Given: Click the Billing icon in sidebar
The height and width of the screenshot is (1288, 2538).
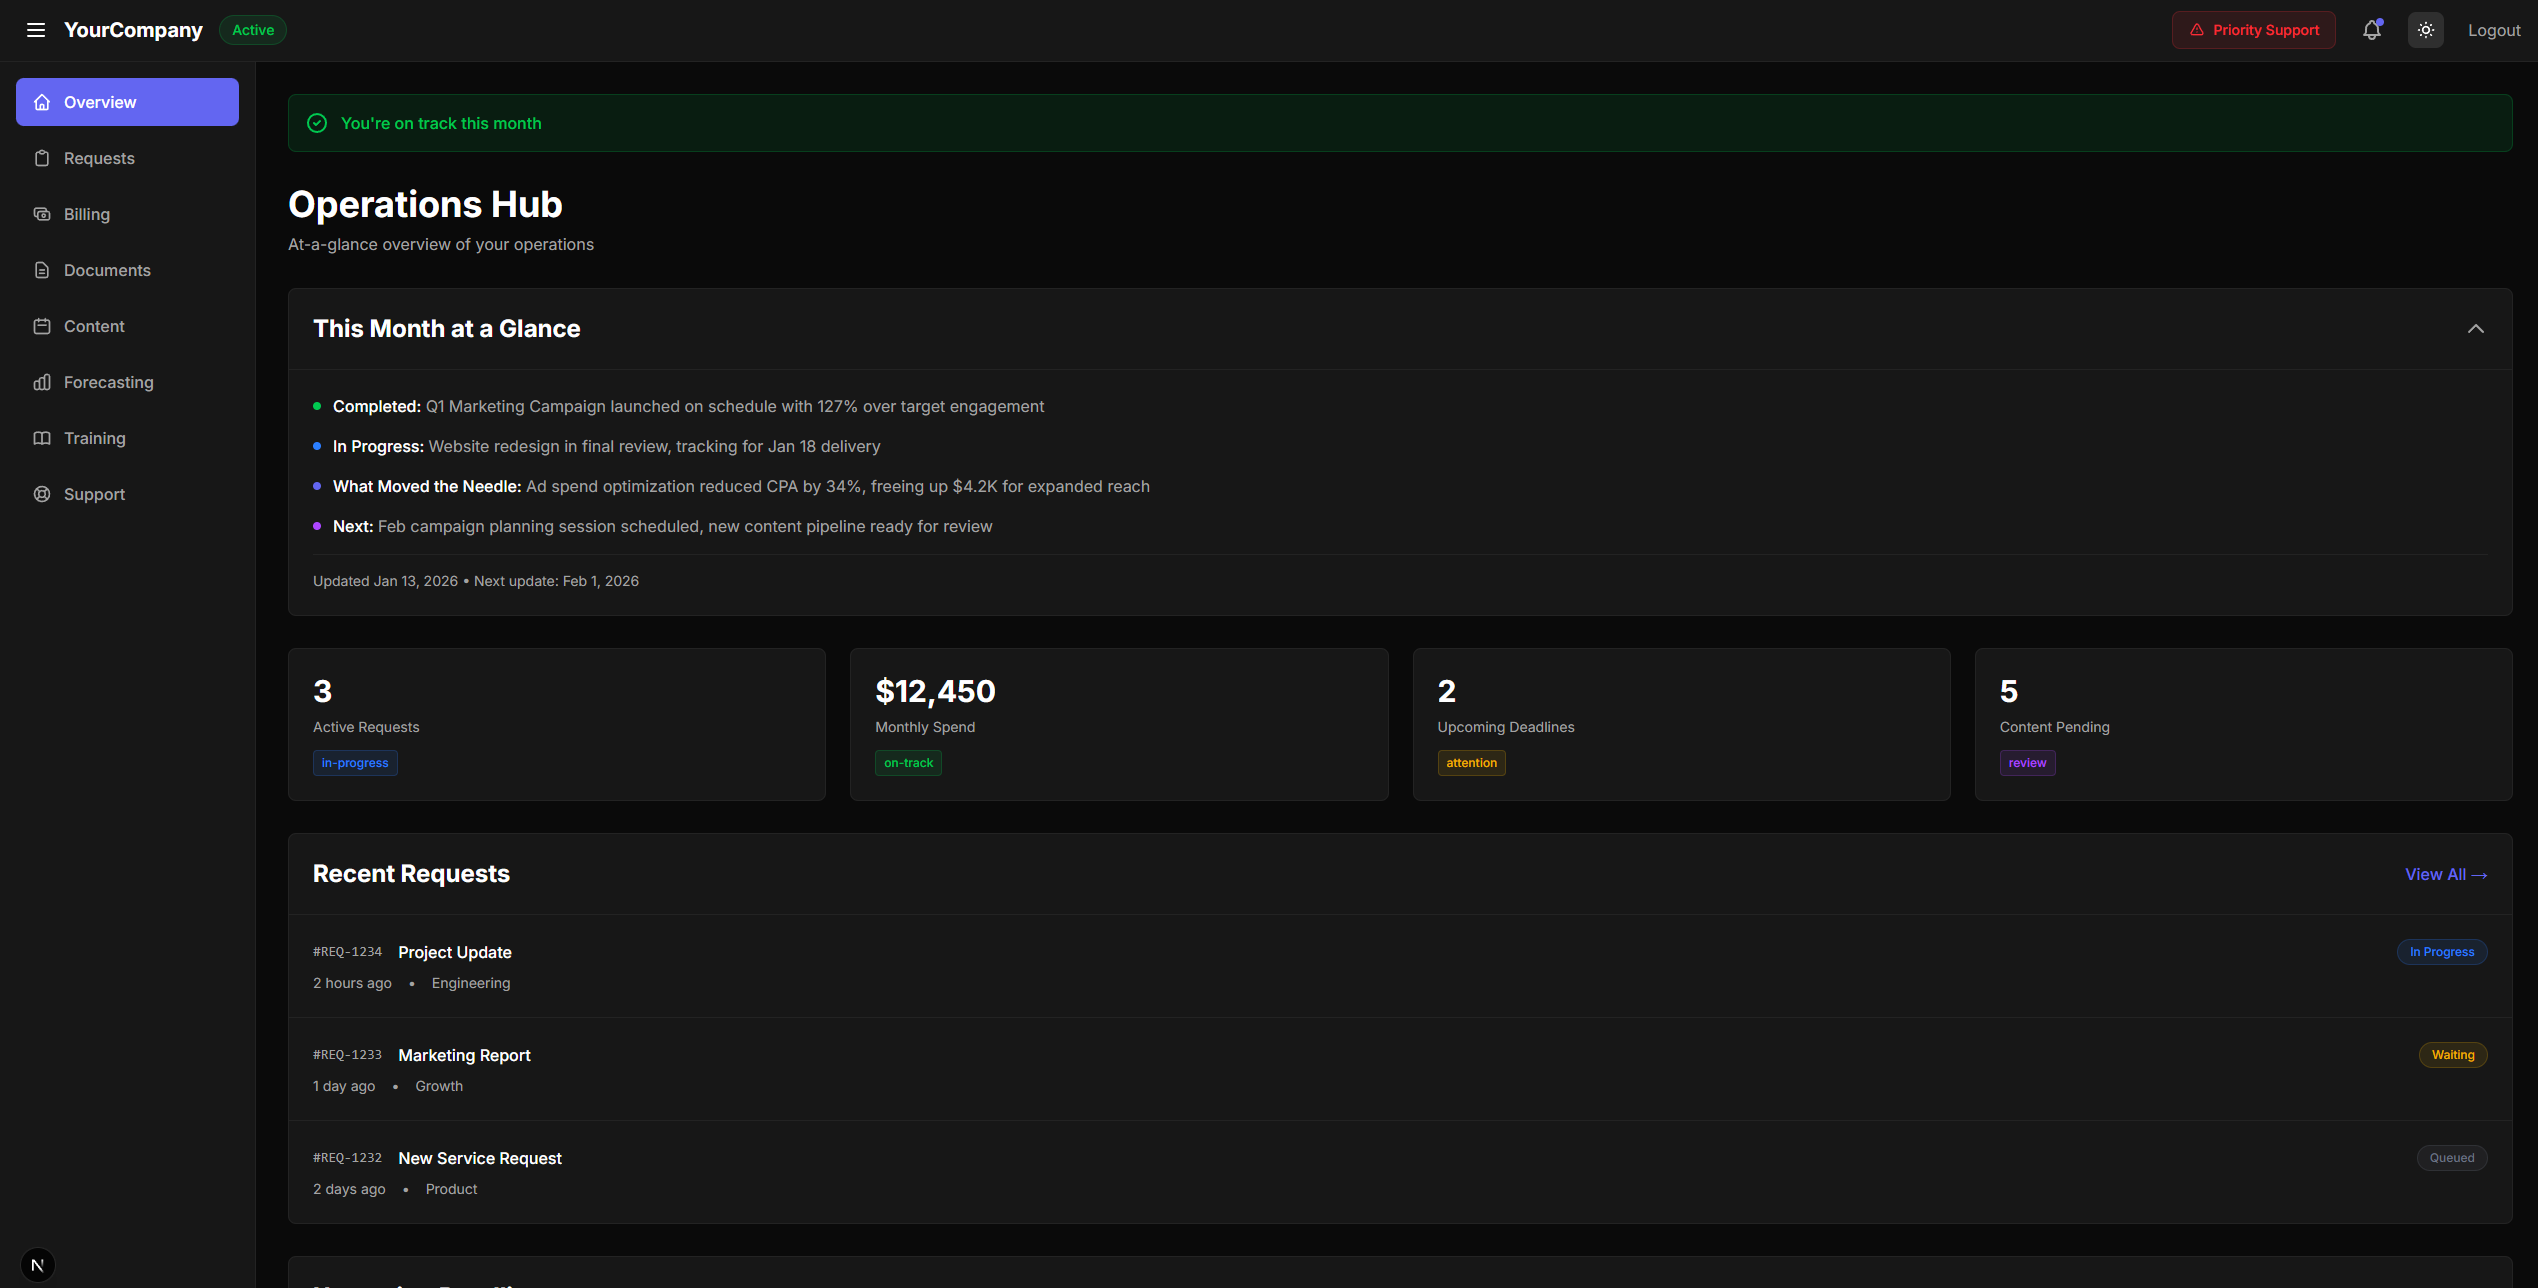Looking at the screenshot, I should (42, 214).
